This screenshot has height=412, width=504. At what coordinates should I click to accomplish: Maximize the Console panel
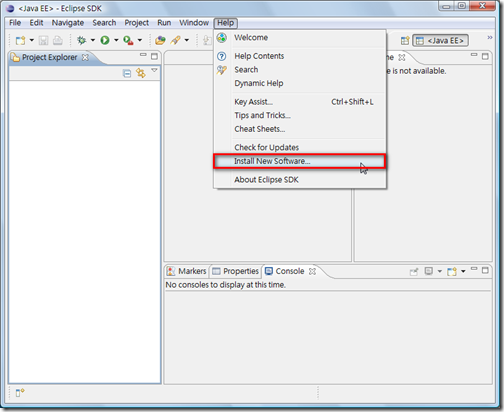click(485, 270)
